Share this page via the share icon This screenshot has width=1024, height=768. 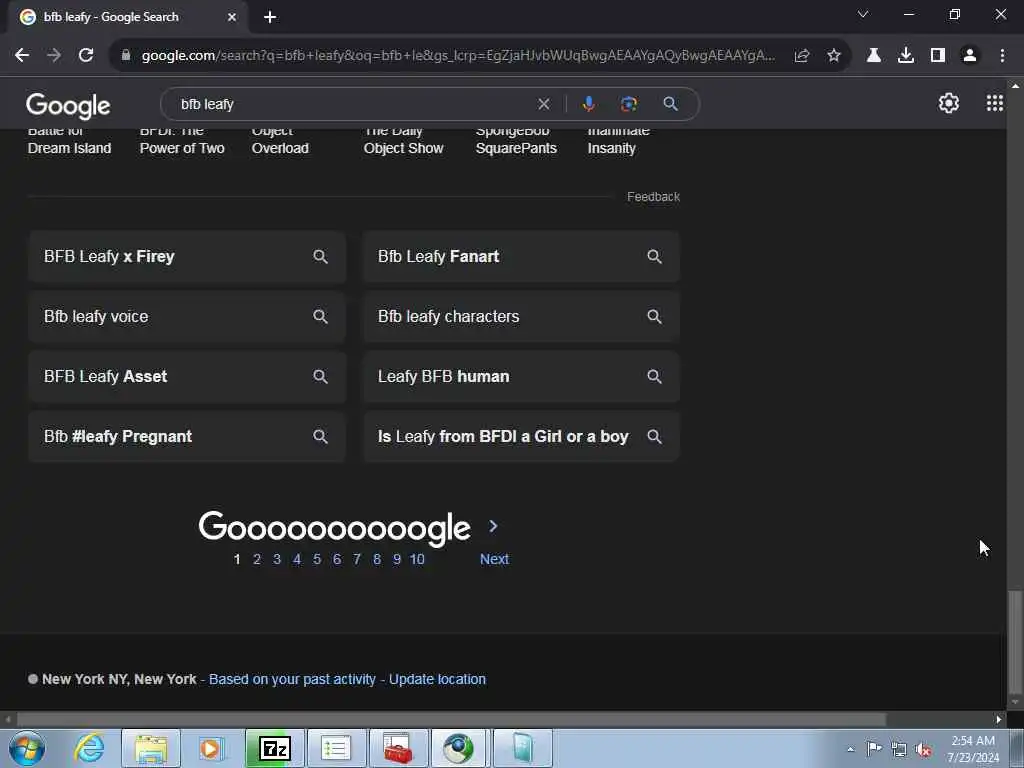point(802,56)
